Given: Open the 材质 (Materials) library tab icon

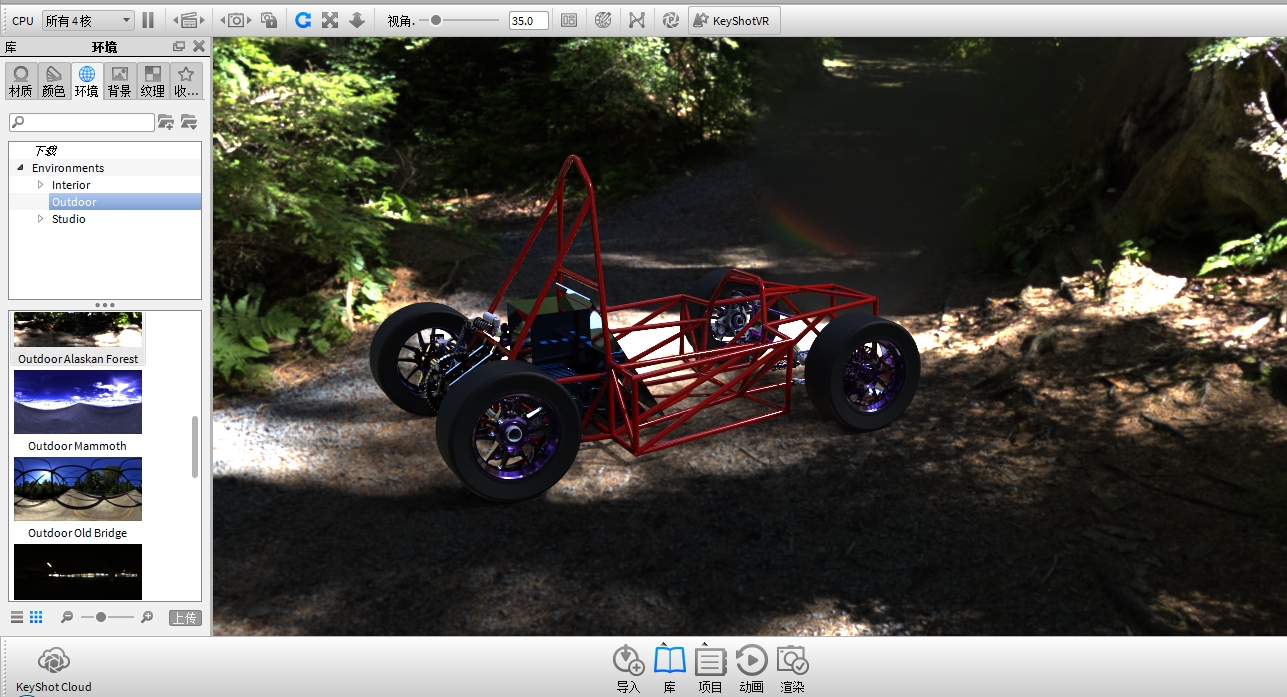Looking at the screenshot, I should pyautogui.click(x=20, y=80).
